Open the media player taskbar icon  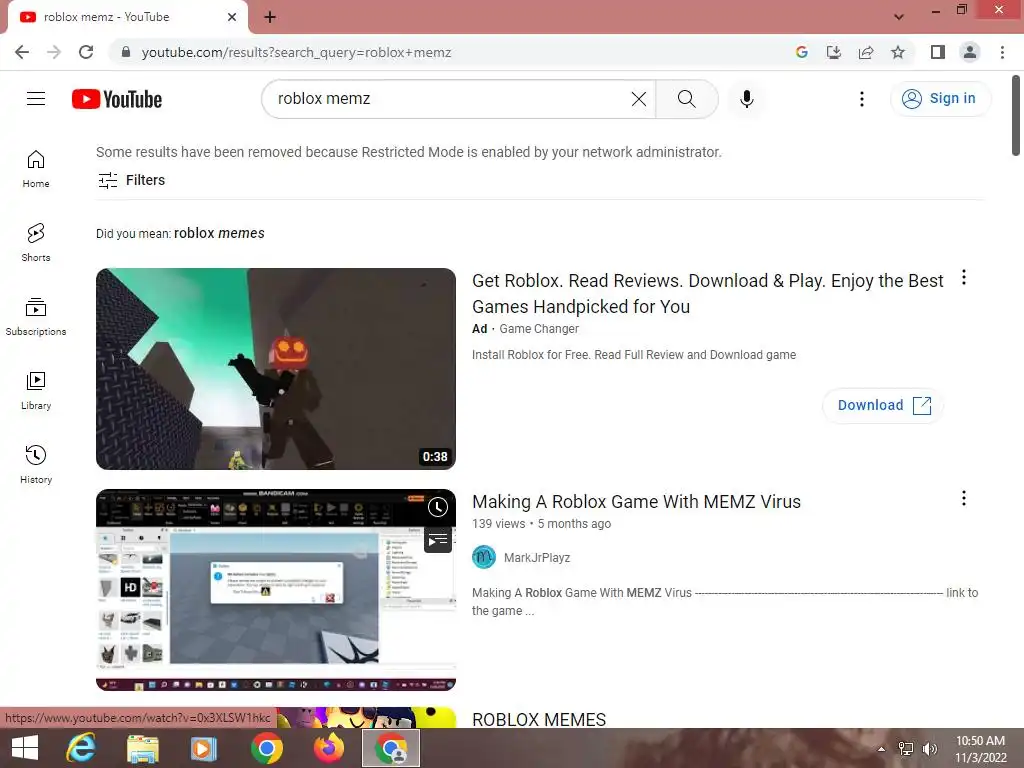tap(203, 748)
